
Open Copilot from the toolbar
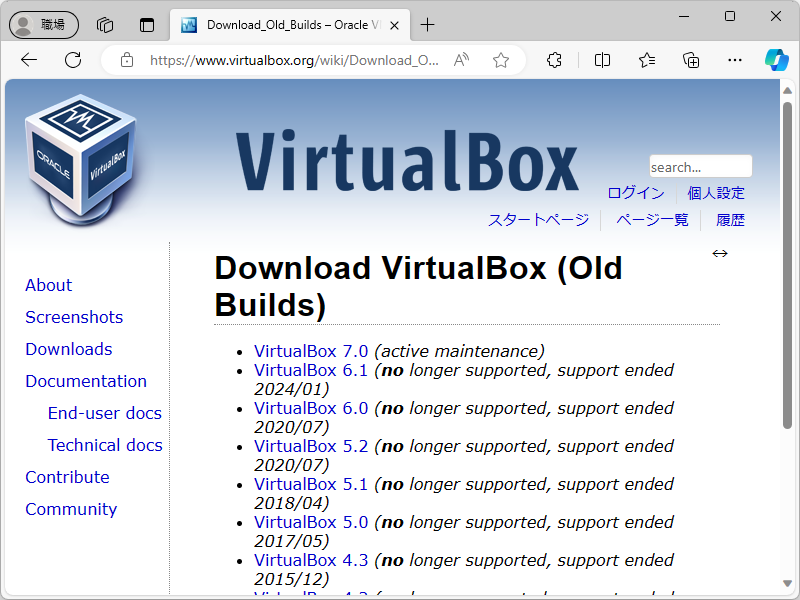pos(776,60)
